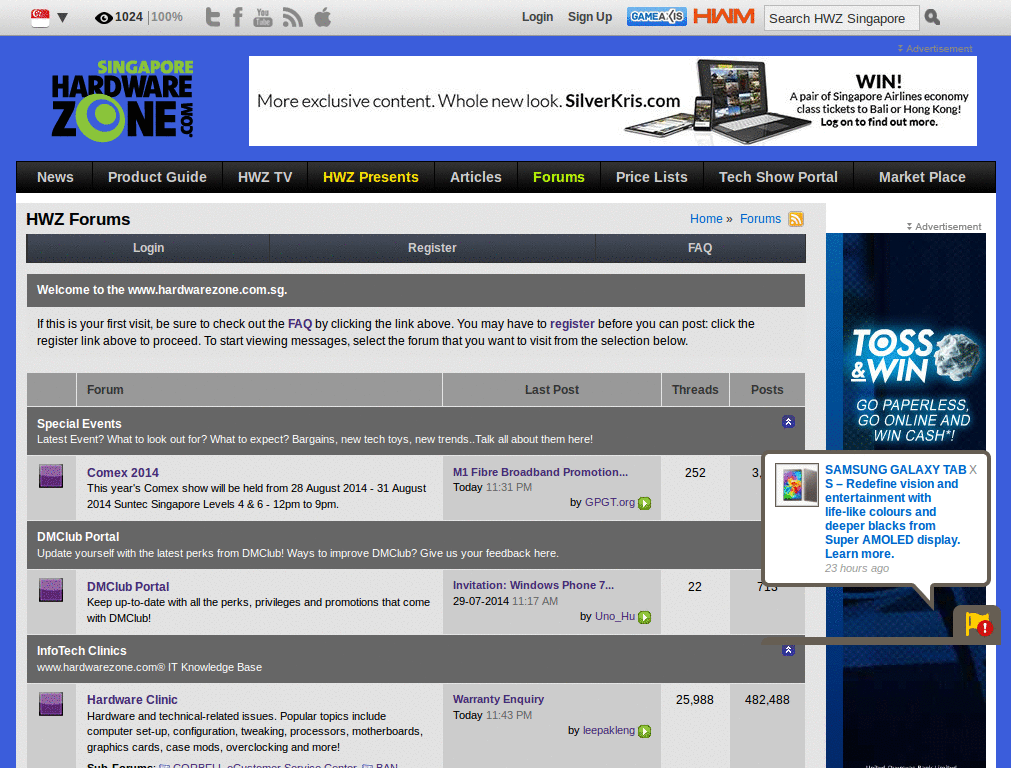
Task: Click the Singapore Hardware Zone logo
Action: click(123, 101)
